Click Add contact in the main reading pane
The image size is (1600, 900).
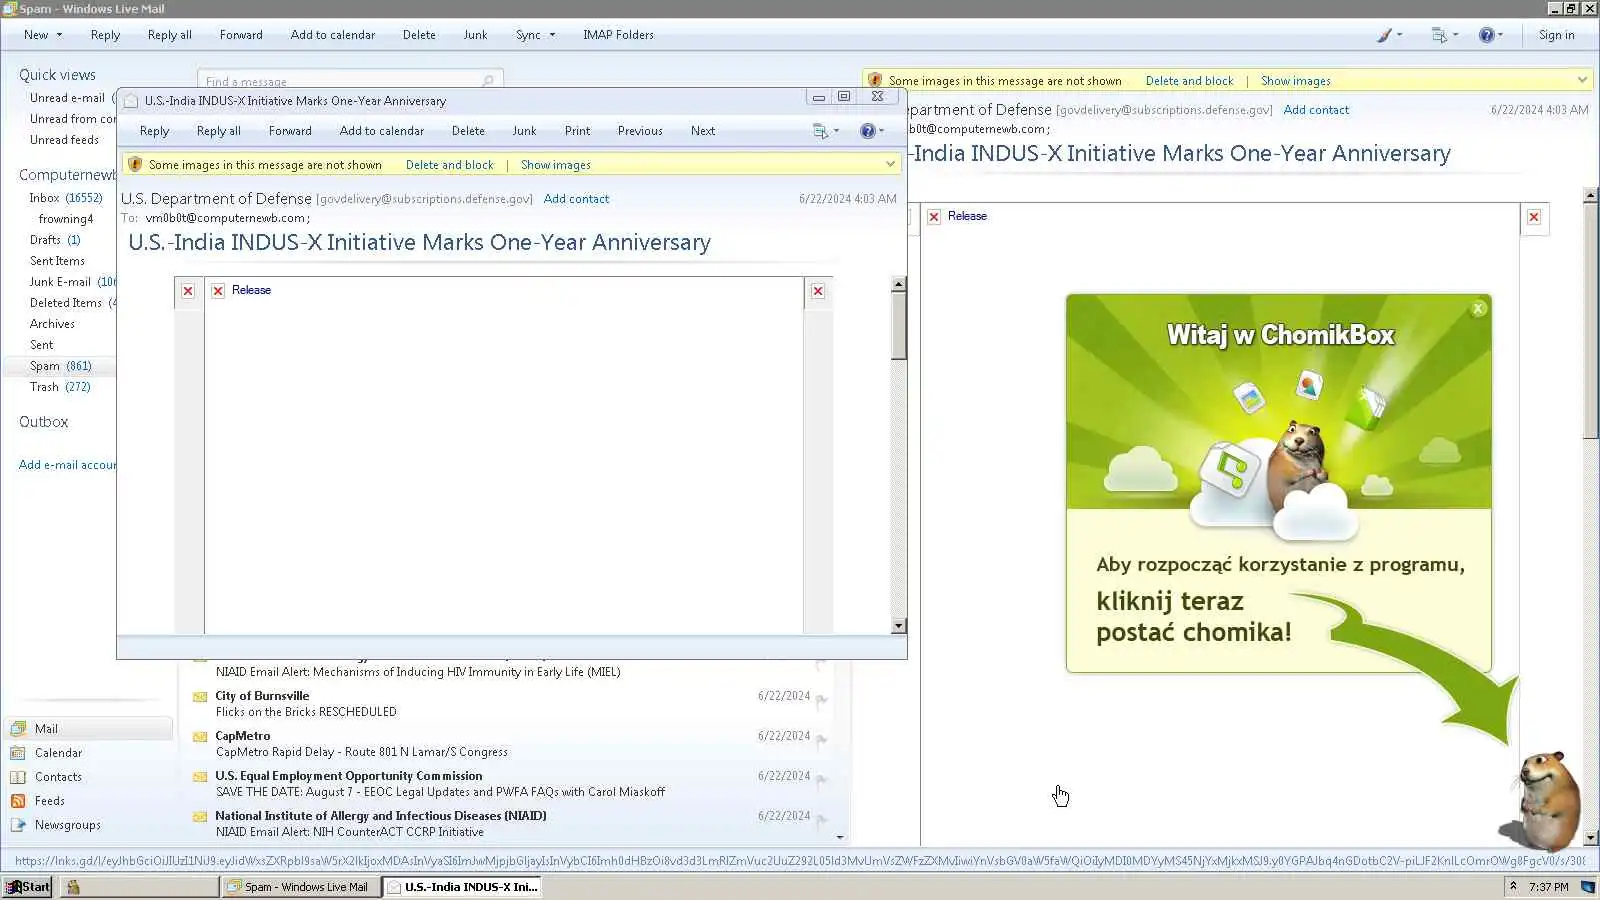click(x=1316, y=110)
